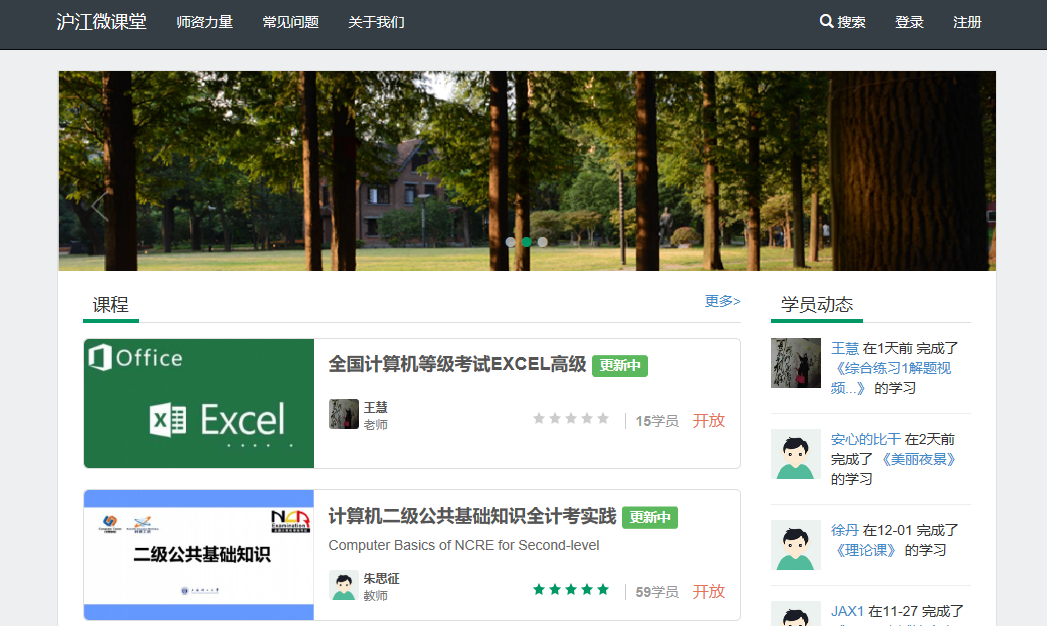This screenshot has height=626, width=1047.
Task: Open the 二级公共基础知识 course thumbnail
Action: (x=199, y=555)
